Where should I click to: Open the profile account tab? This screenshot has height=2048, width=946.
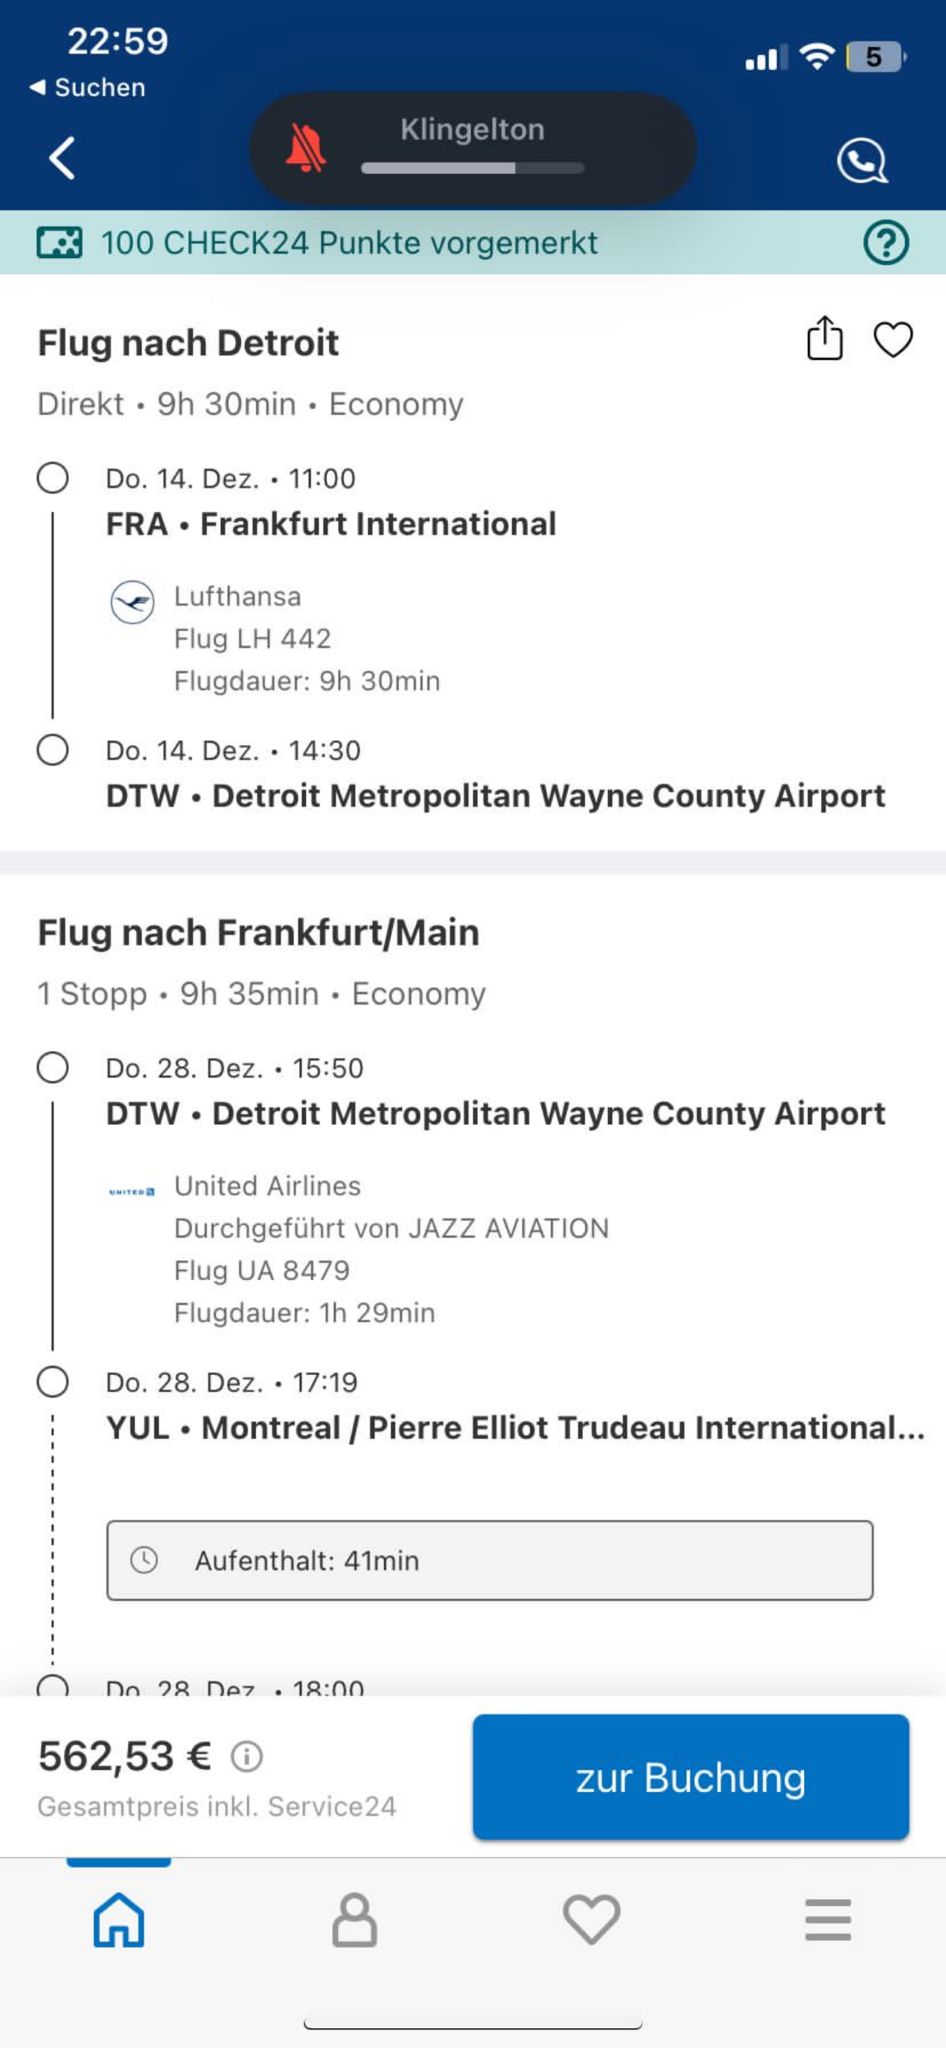pyautogui.click(x=355, y=1920)
